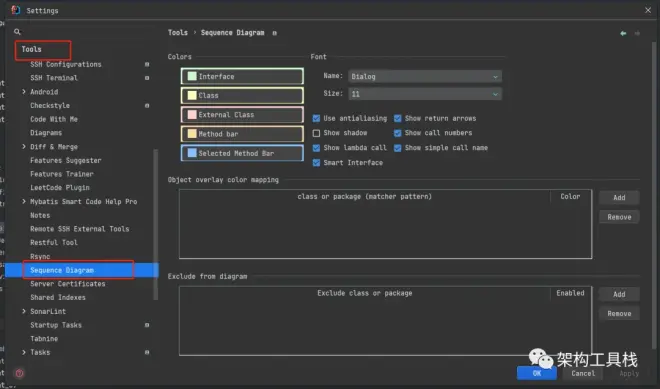
Task: Expand the SonarLint tree node
Action: [24, 311]
